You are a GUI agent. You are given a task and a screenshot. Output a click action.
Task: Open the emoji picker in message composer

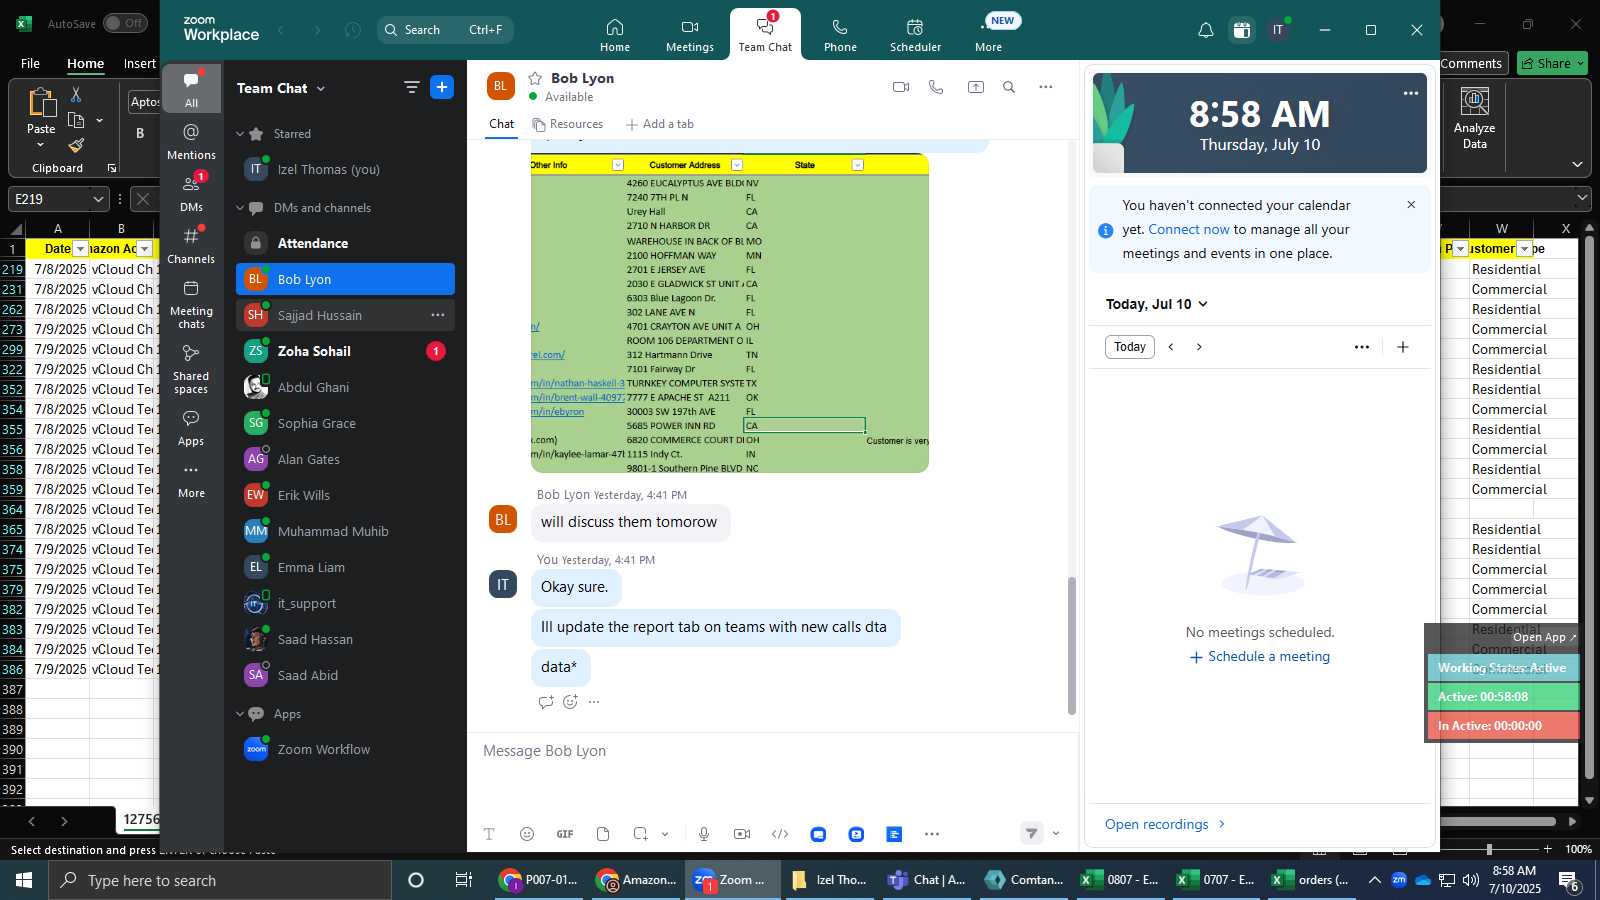pos(527,834)
